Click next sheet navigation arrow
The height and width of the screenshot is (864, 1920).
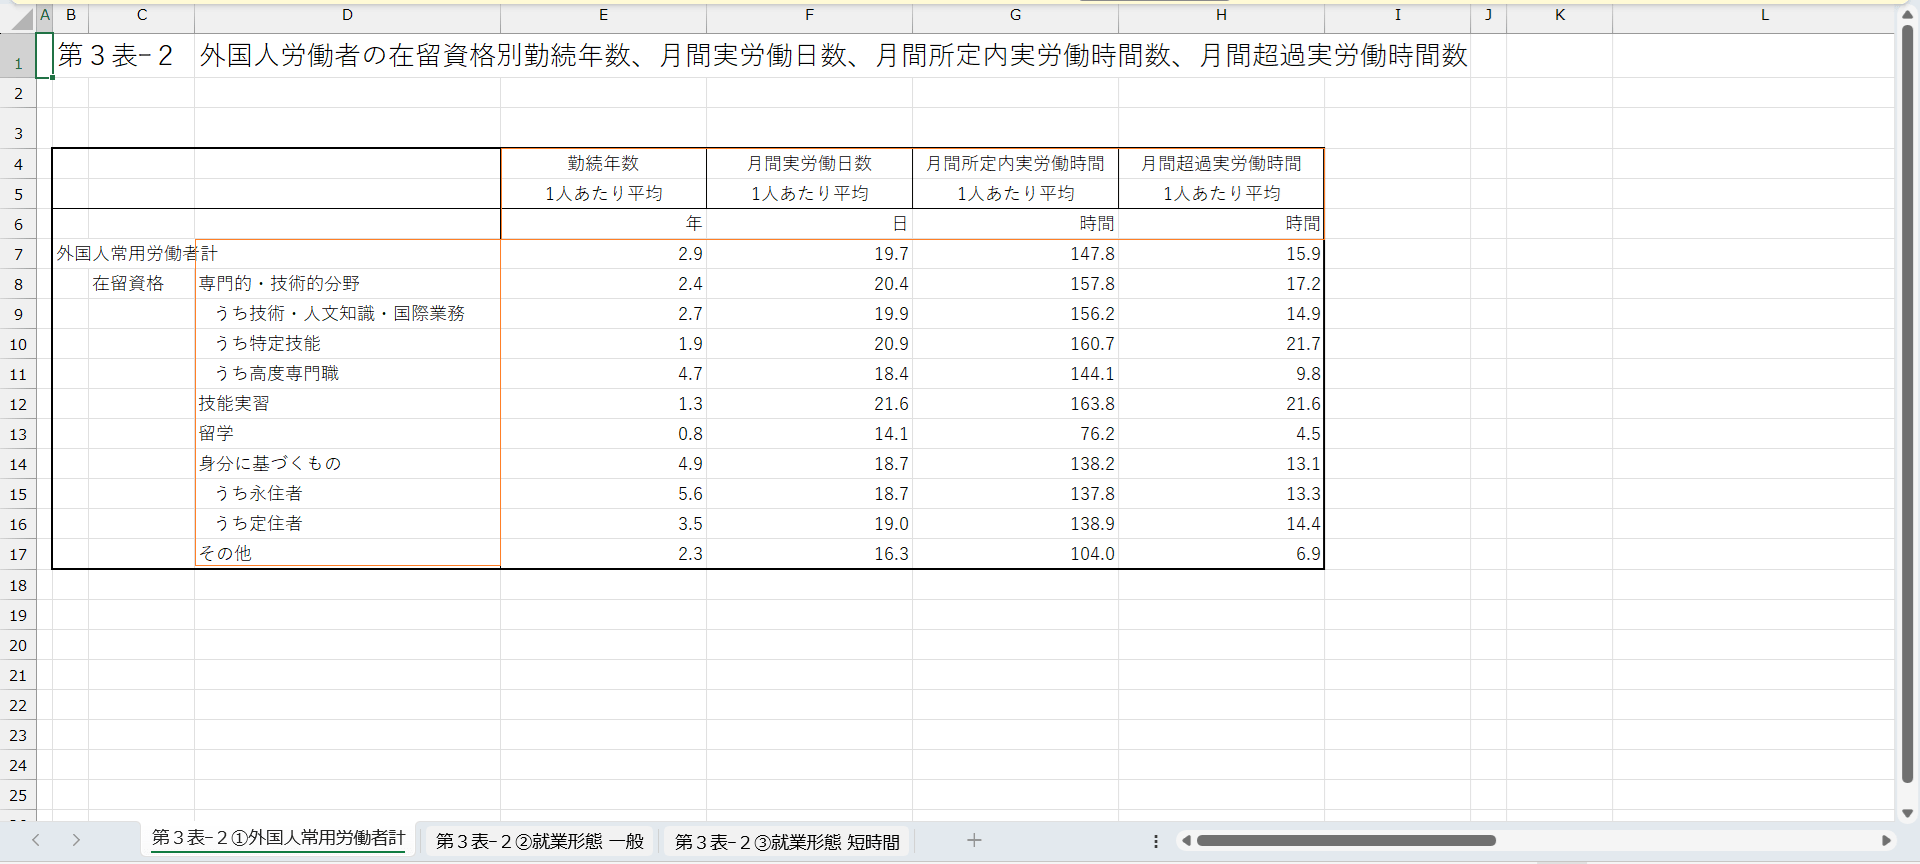[76, 841]
